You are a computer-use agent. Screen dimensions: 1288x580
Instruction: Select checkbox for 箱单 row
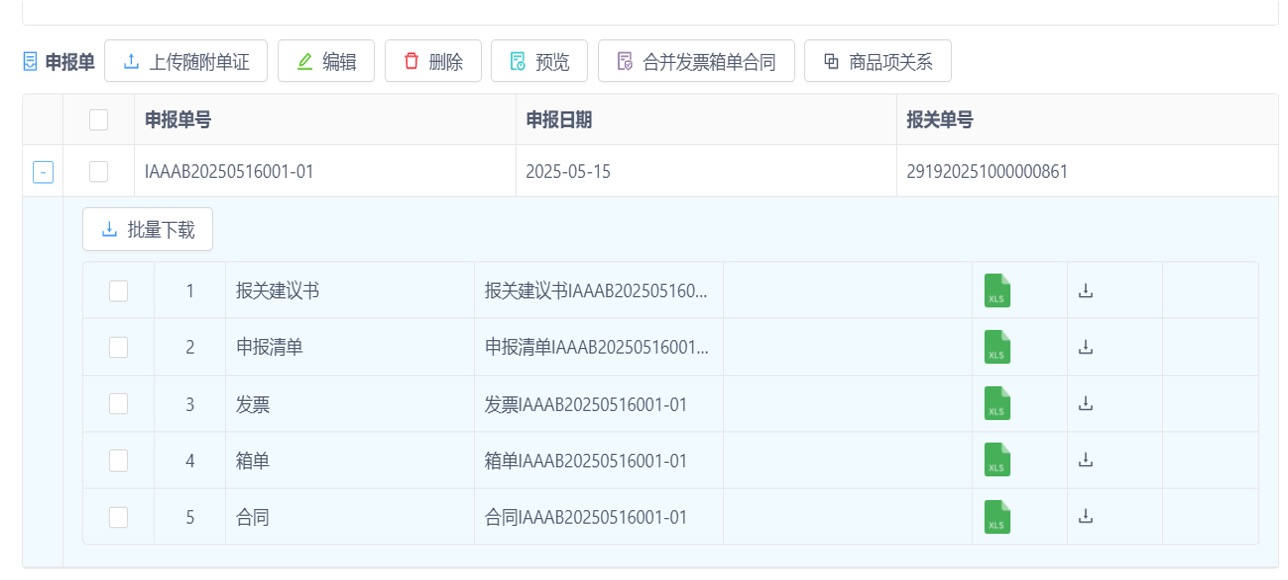119,460
